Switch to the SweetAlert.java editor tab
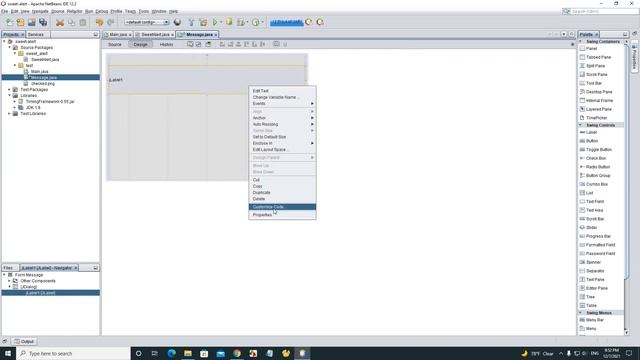 pyautogui.click(x=155, y=35)
